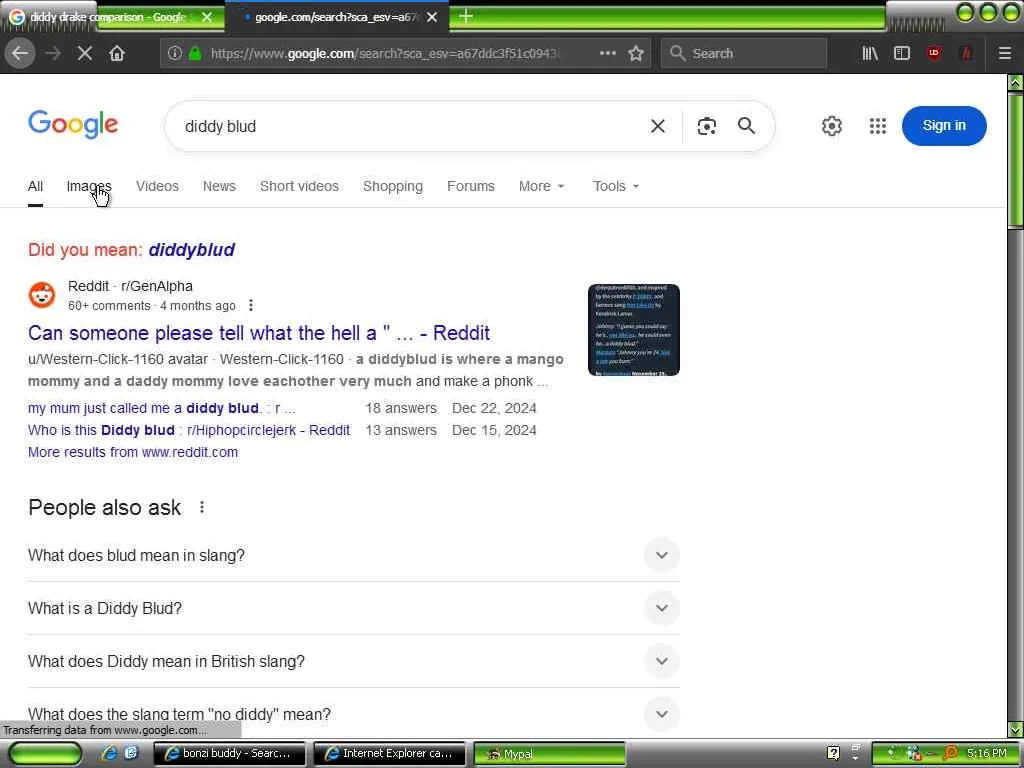Click the green padlock security icon
1024x768 pixels.
195,53
